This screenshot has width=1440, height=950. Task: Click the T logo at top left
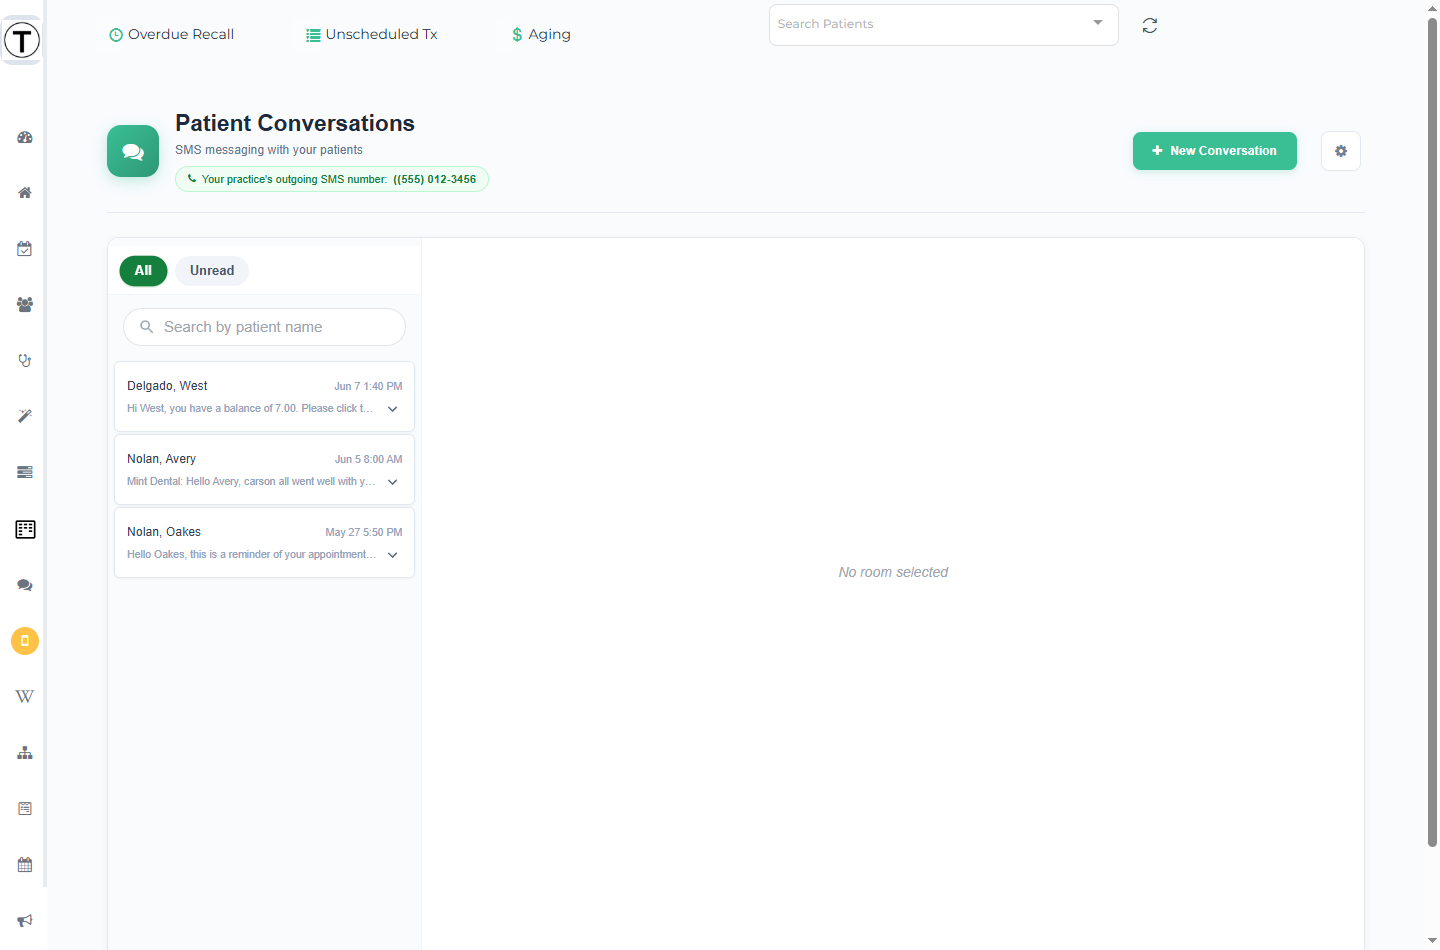pos(22,40)
